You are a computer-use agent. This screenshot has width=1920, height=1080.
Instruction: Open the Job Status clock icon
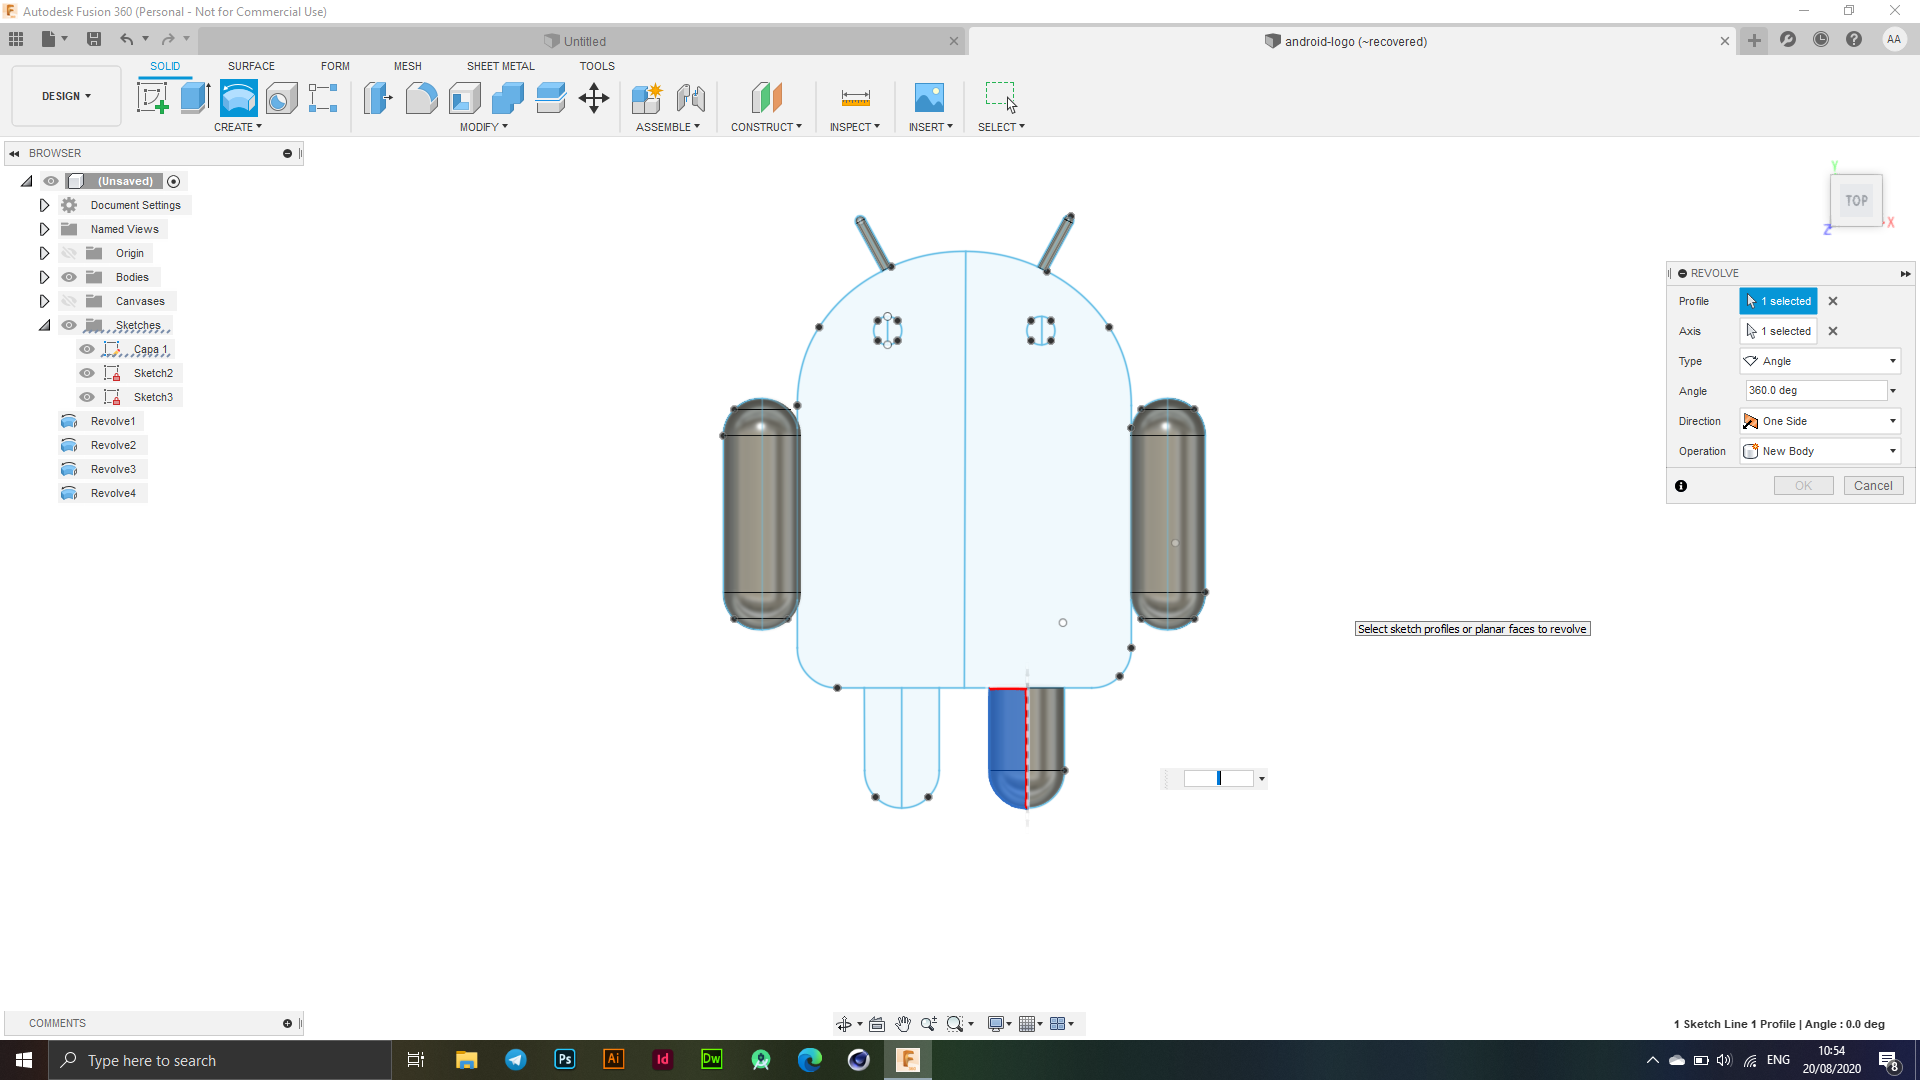pyautogui.click(x=1821, y=39)
